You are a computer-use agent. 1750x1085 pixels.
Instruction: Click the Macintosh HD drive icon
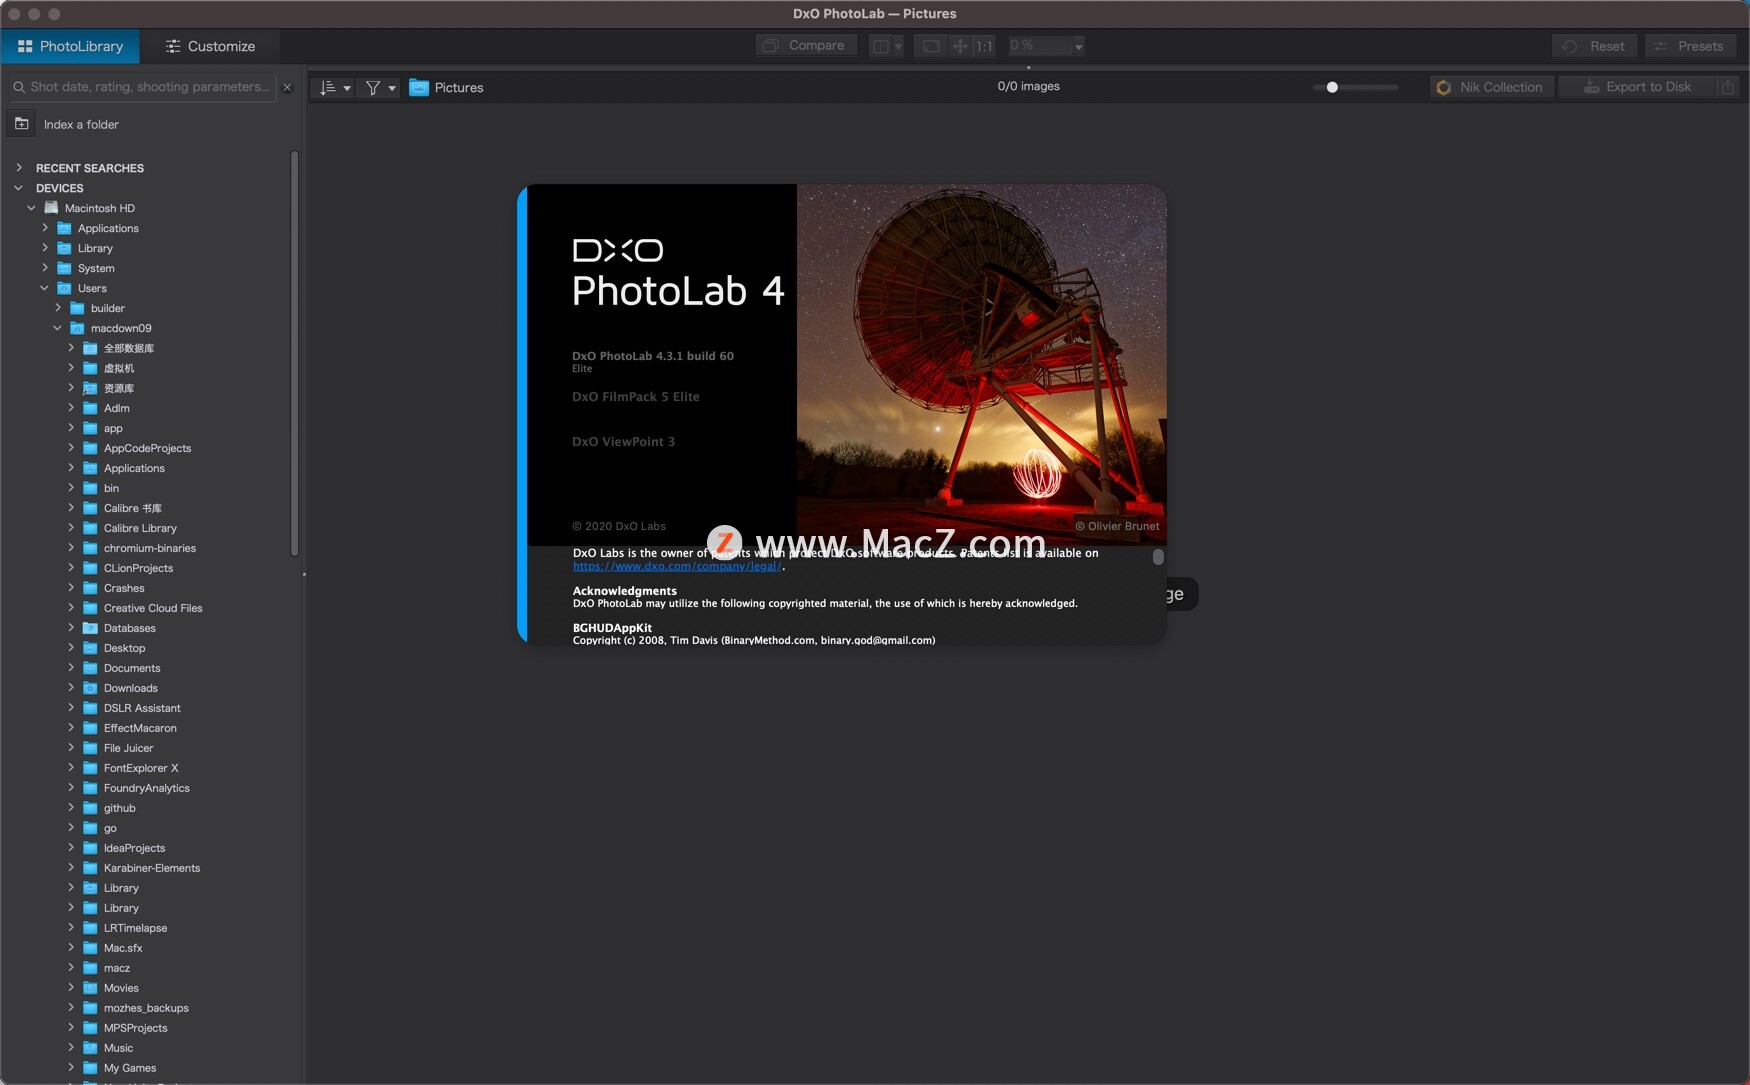coord(51,208)
